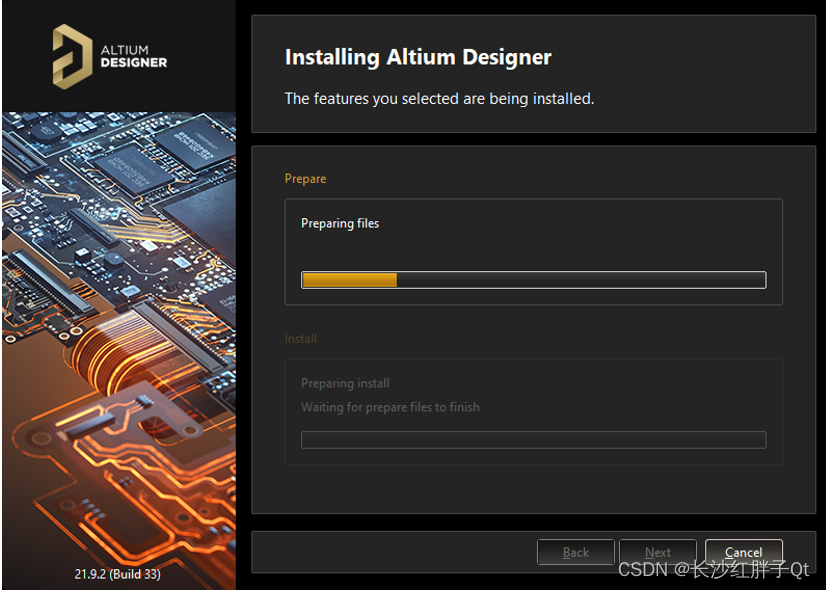Click the CSDN watermark text
This screenshot has width=826, height=590.
click(x=713, y=570)
